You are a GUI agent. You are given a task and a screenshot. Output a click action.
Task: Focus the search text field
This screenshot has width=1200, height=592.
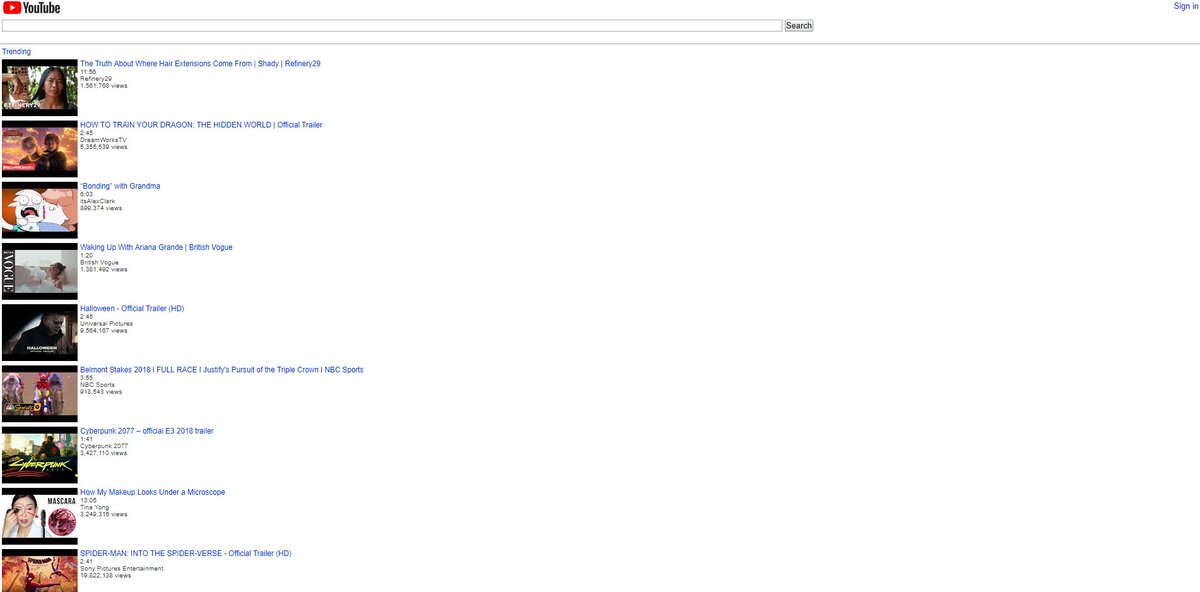392,25
